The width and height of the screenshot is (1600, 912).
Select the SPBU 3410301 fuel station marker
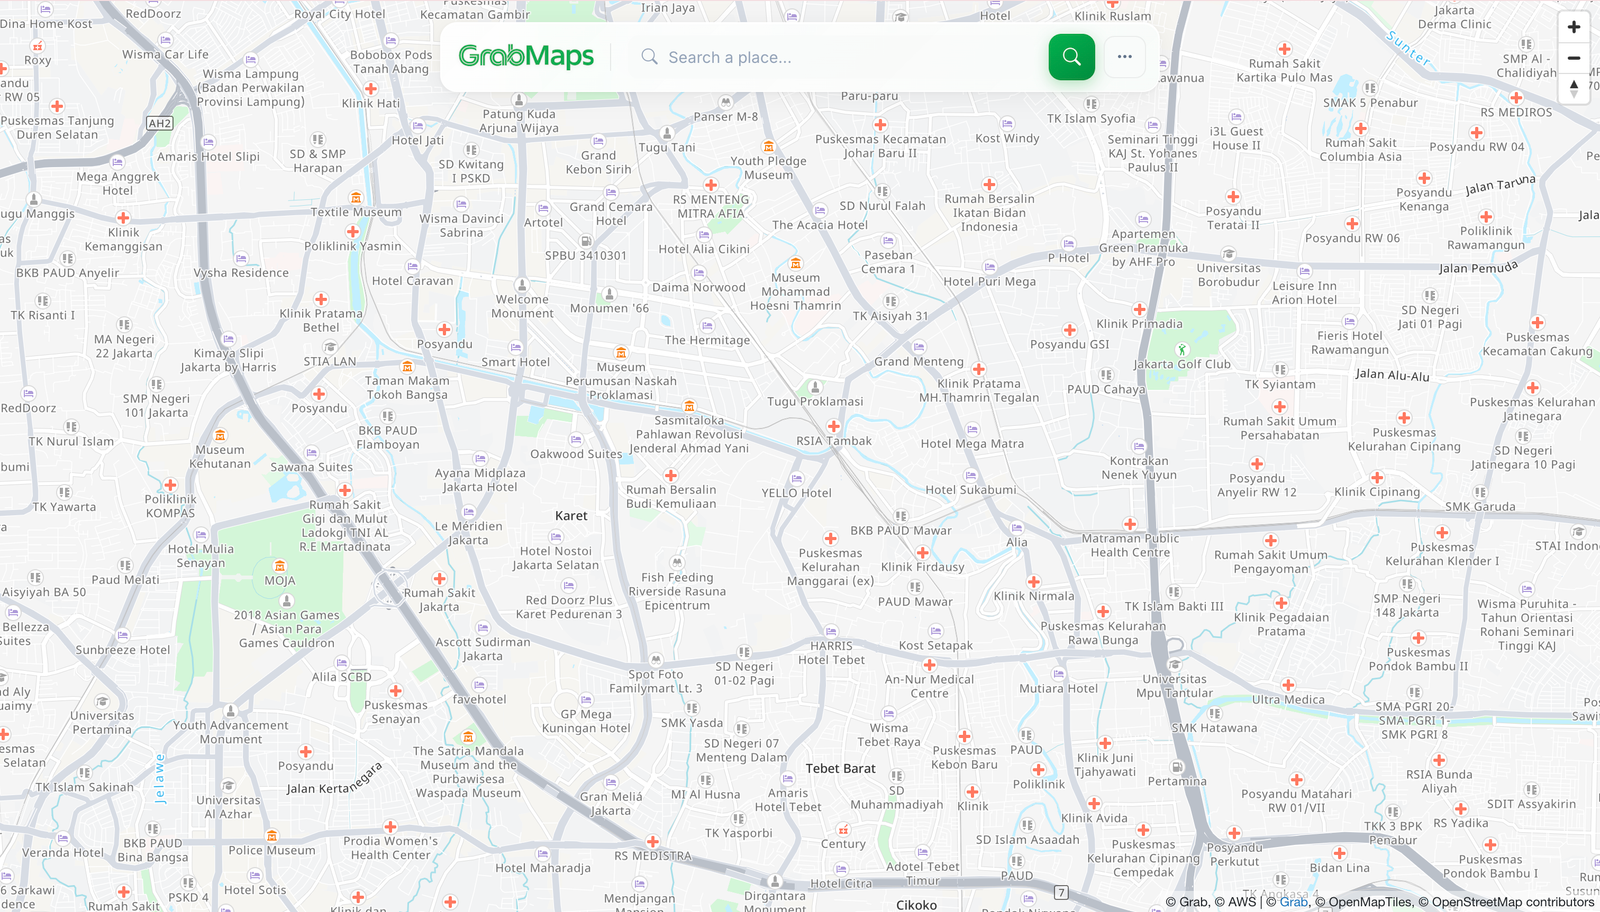586,241
